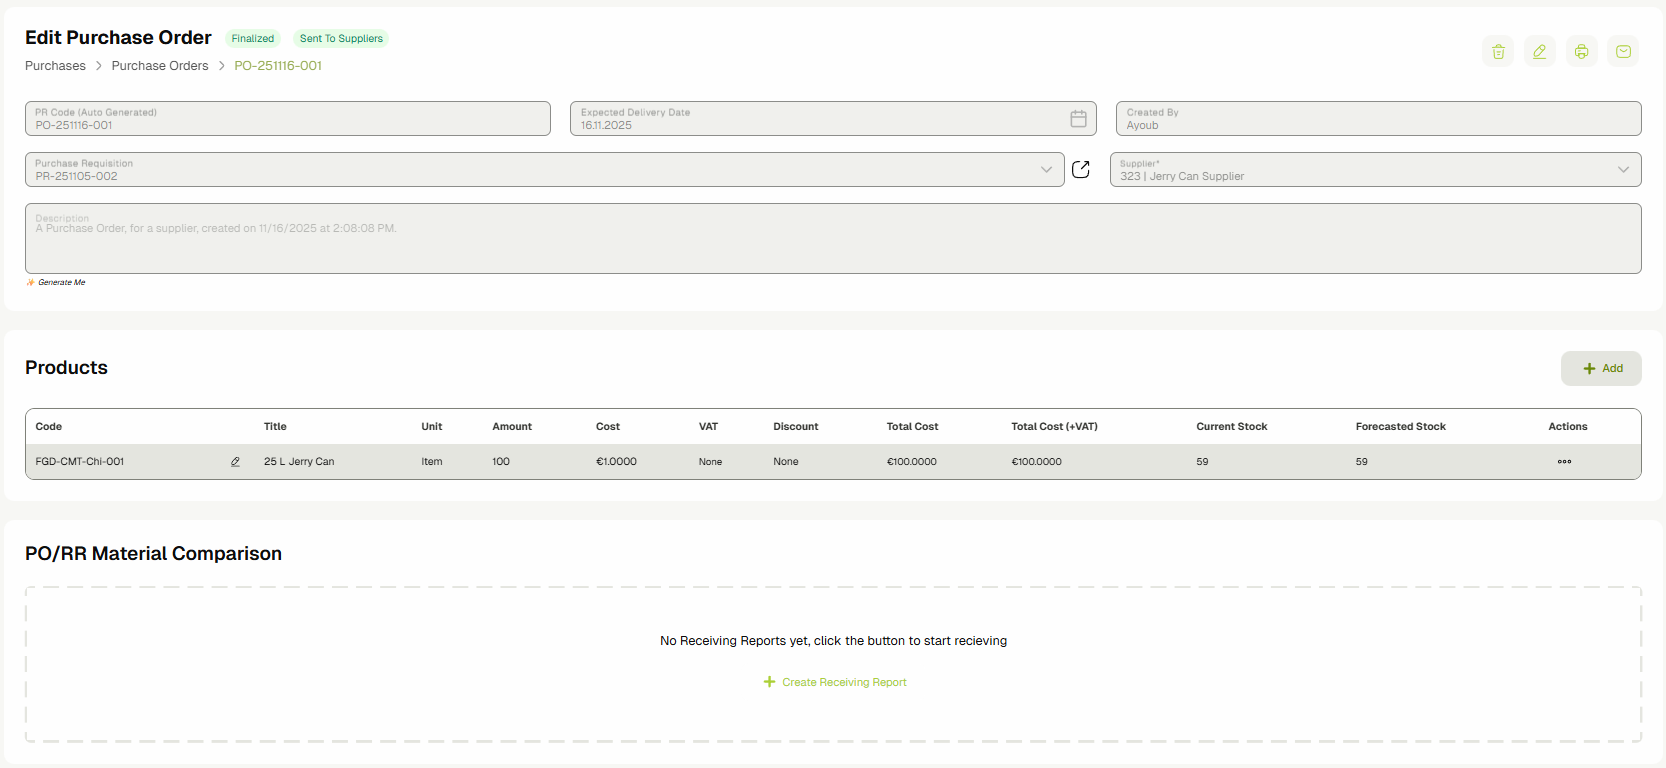Click the Discount column header
This screenshot has width=1666, height=768.
795,427
